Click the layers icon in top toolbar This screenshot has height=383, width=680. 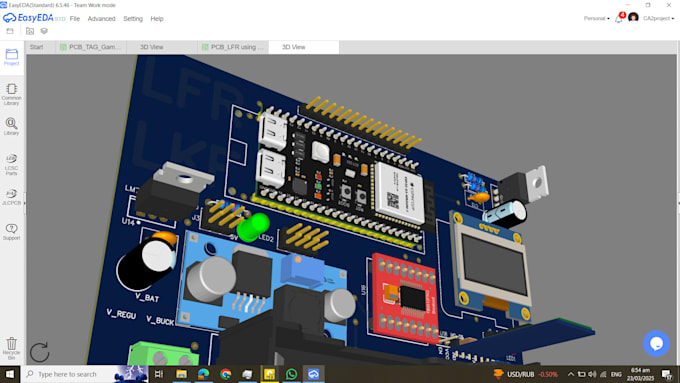44,31
